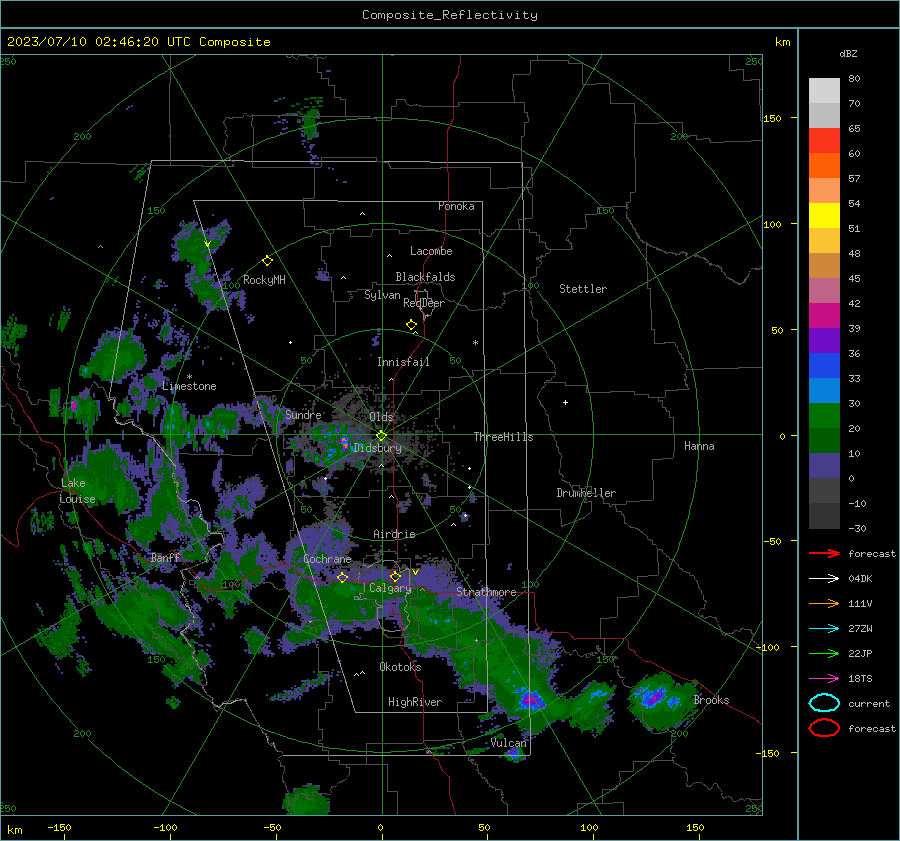
Task: Click the Lacombe label
Action: tap(431, 251)
